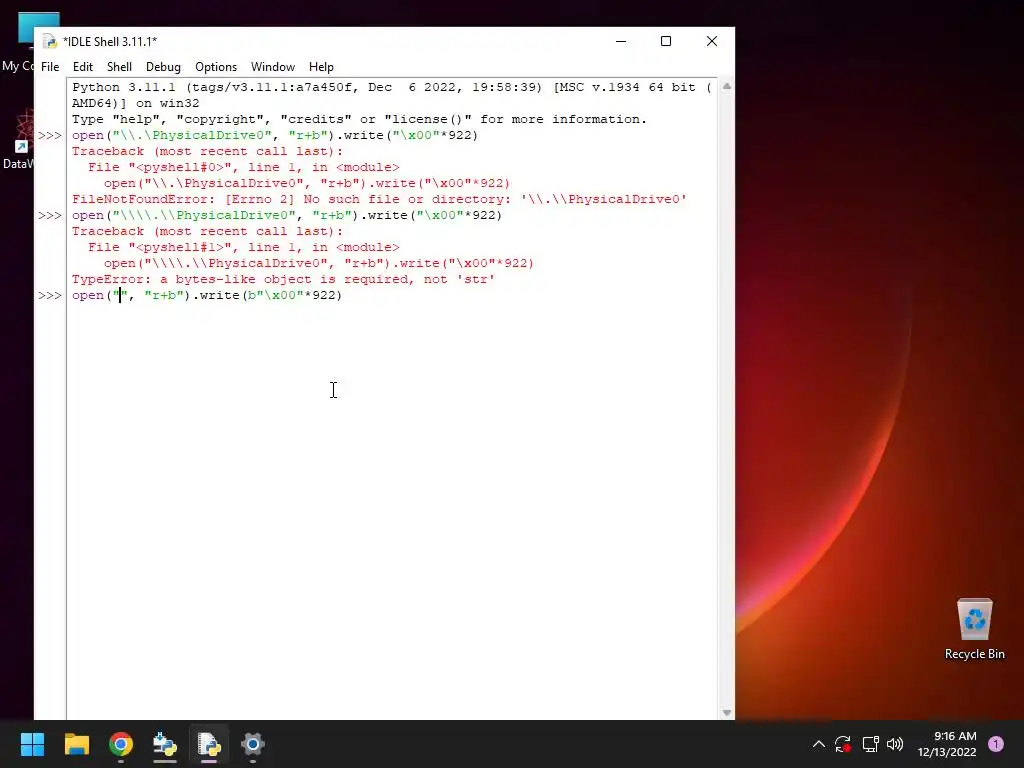
Task: Open Settings gear from the taskbar
Action: tap(253, 744)
